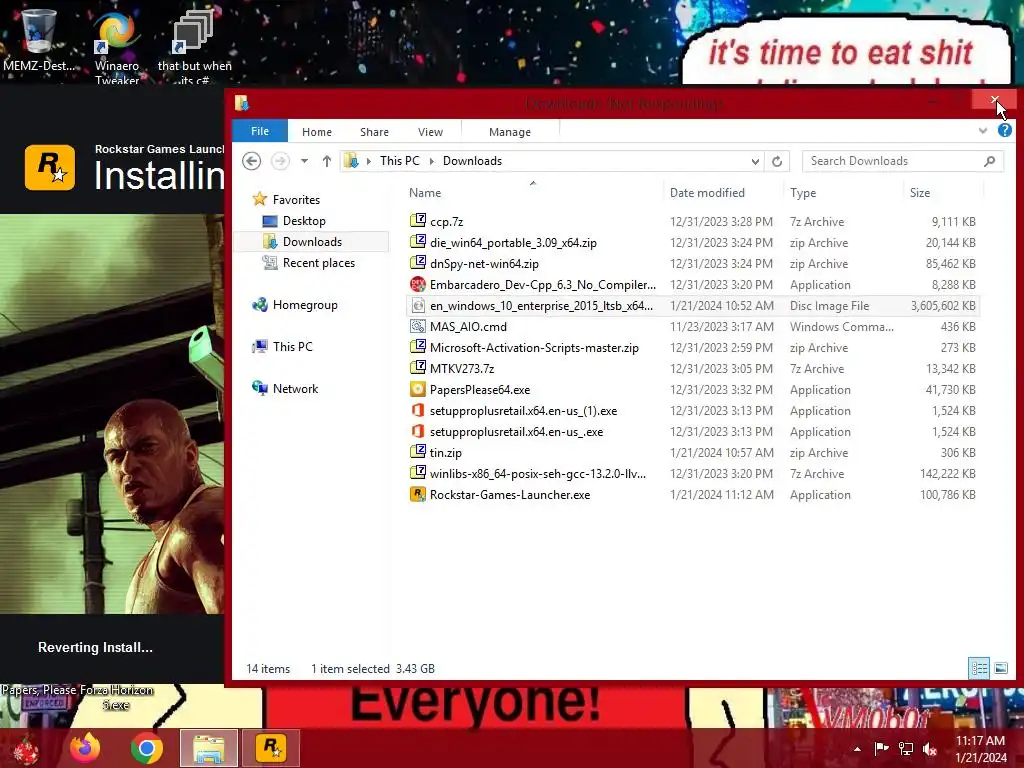Click the network tray icon

pos(906,749)
